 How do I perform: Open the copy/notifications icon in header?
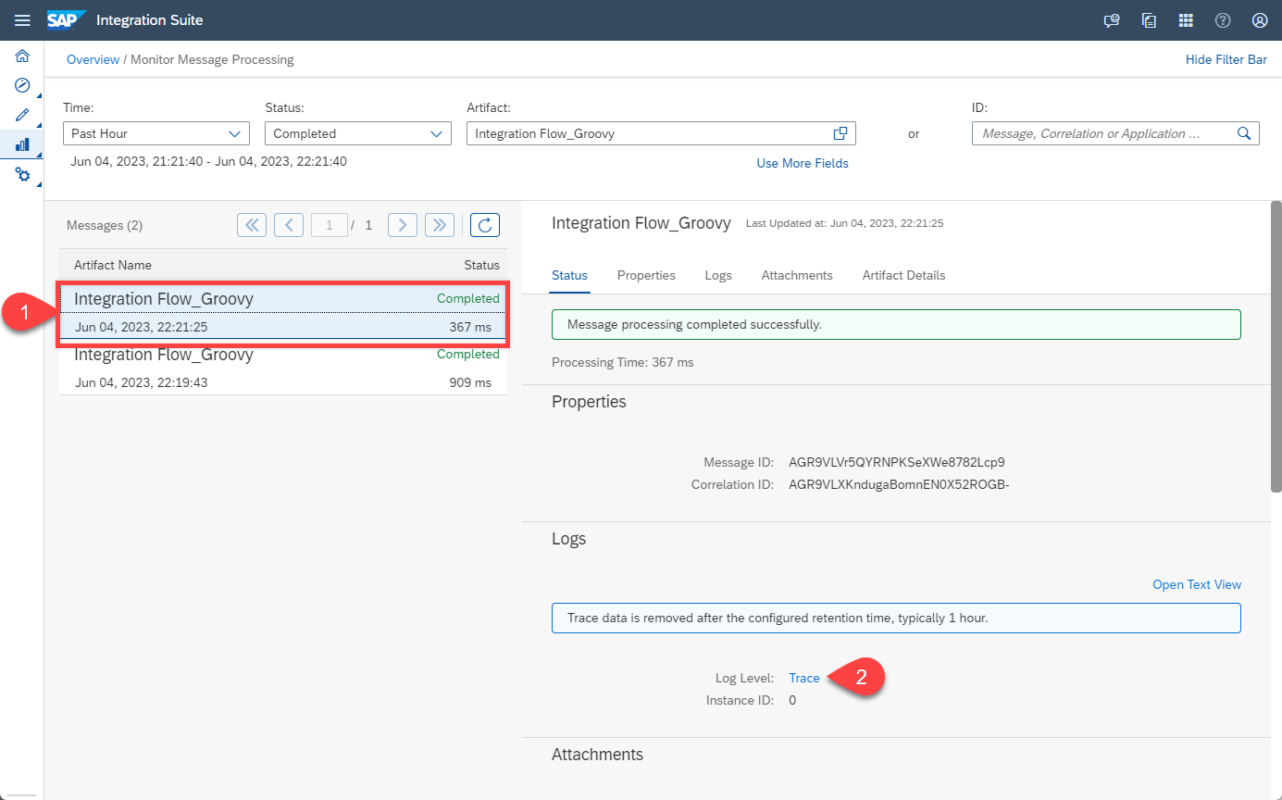tap(1149, 20)
